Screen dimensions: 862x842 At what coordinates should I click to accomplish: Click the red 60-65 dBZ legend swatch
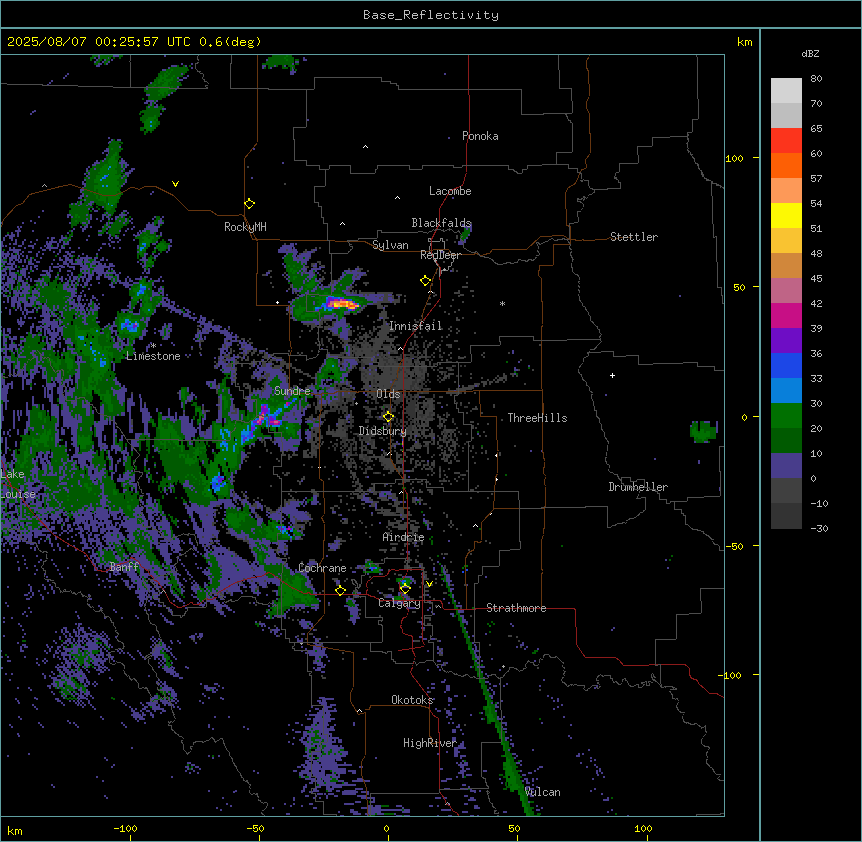pos(786,141)
